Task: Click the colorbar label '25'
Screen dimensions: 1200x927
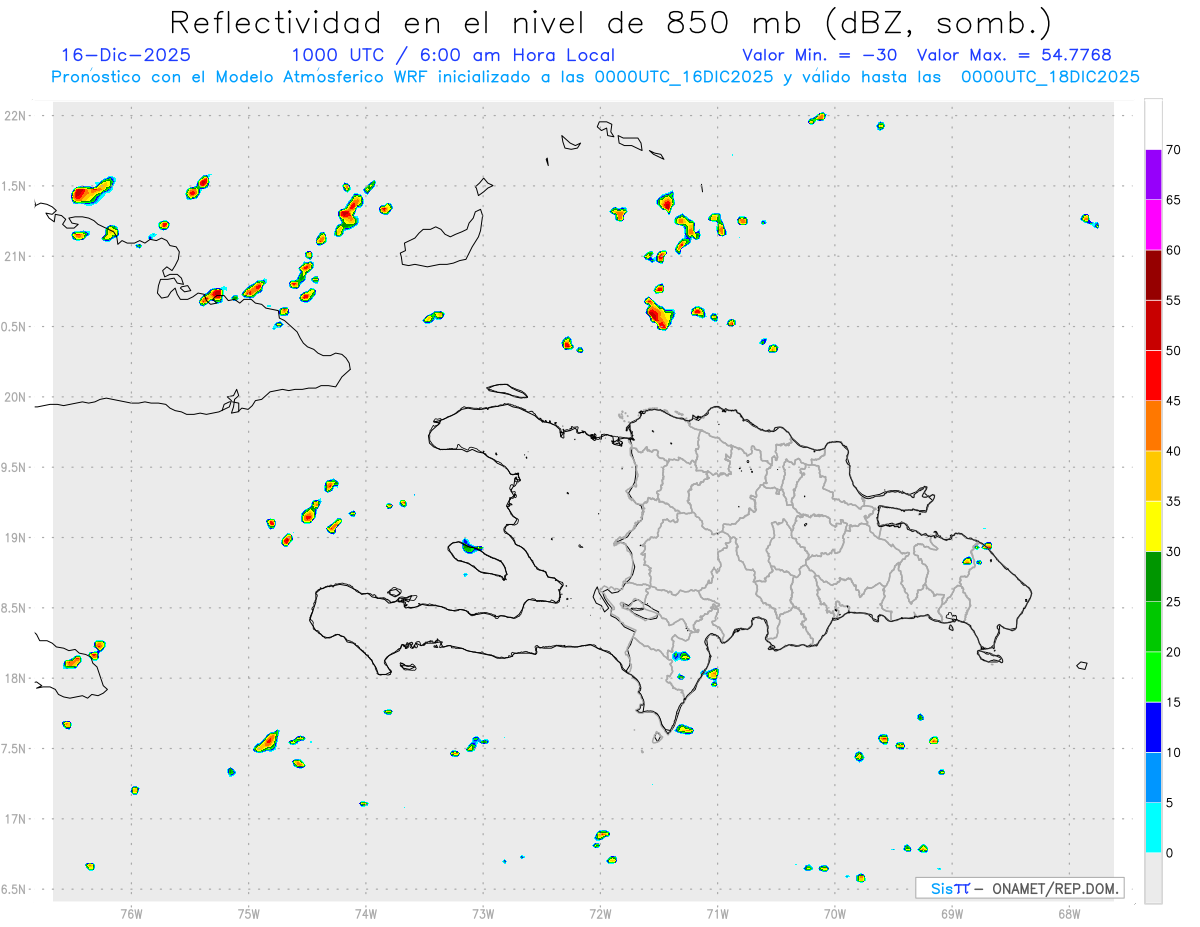Action: 1173,601
